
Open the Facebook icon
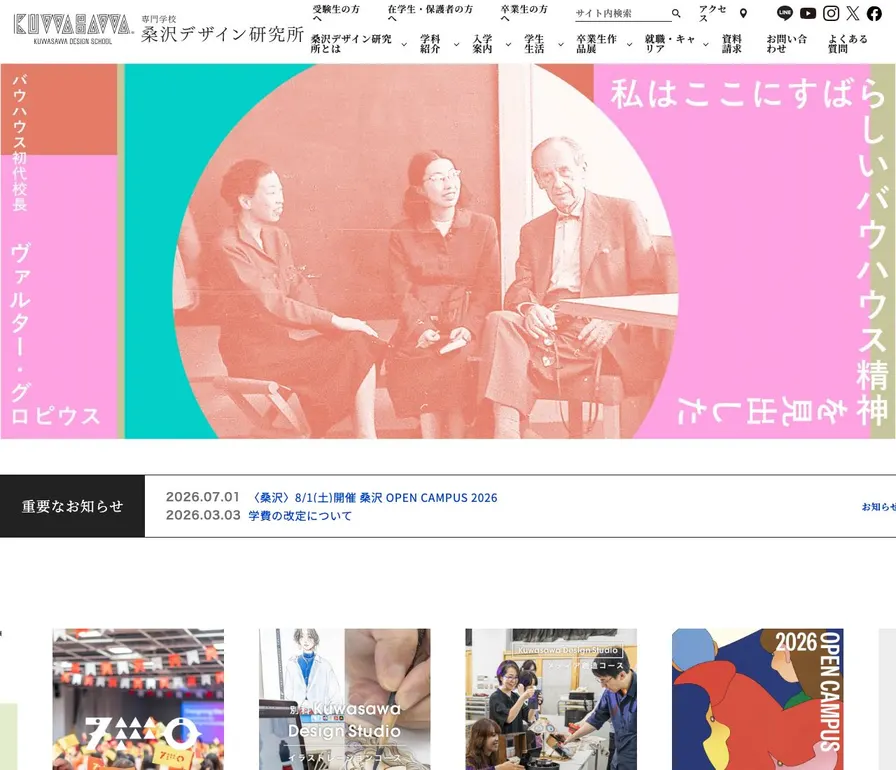click(874, 13)
